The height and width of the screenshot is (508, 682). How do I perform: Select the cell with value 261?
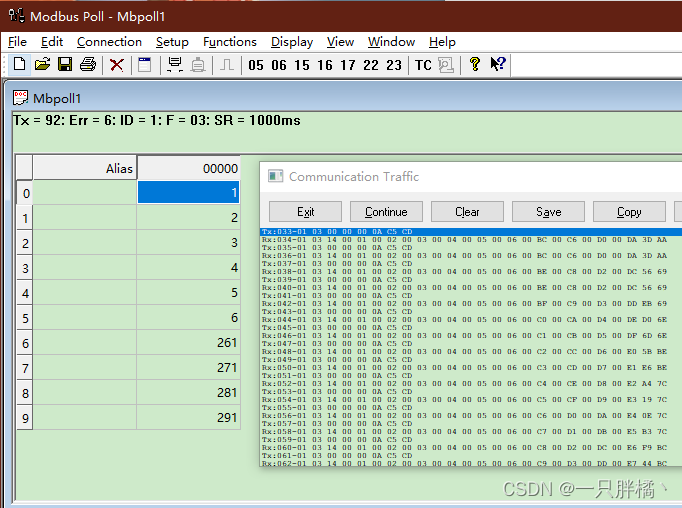coord(188,342)
